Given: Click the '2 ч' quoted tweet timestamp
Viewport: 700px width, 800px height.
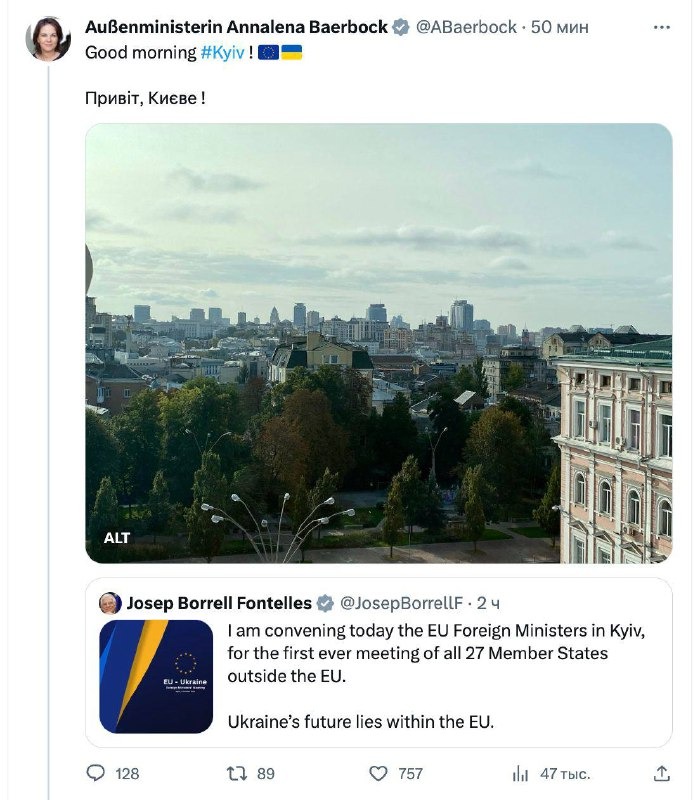Looking at the screenshot, I should 489,603.
